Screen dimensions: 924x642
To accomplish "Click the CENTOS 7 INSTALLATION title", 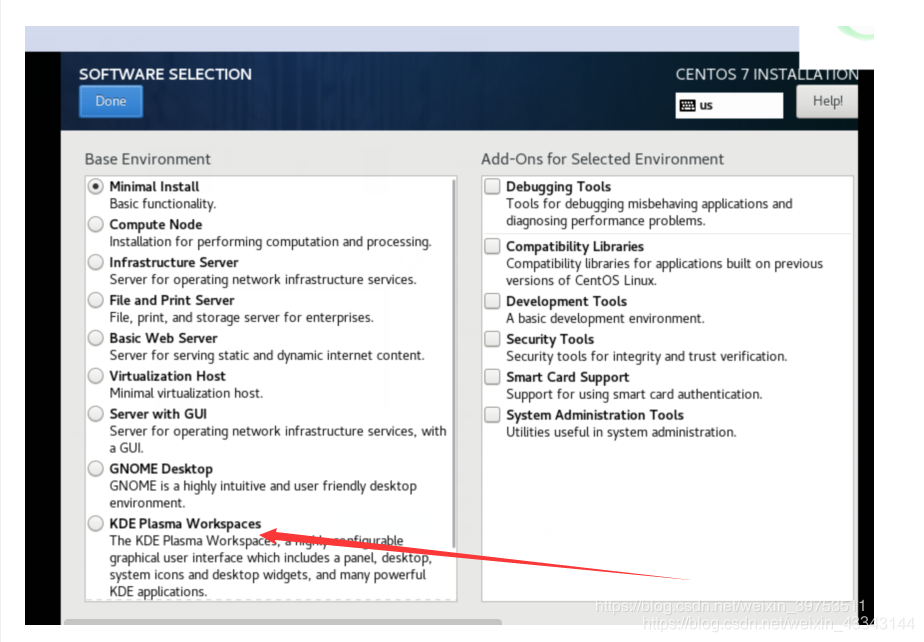I will [x=767, y=74].
